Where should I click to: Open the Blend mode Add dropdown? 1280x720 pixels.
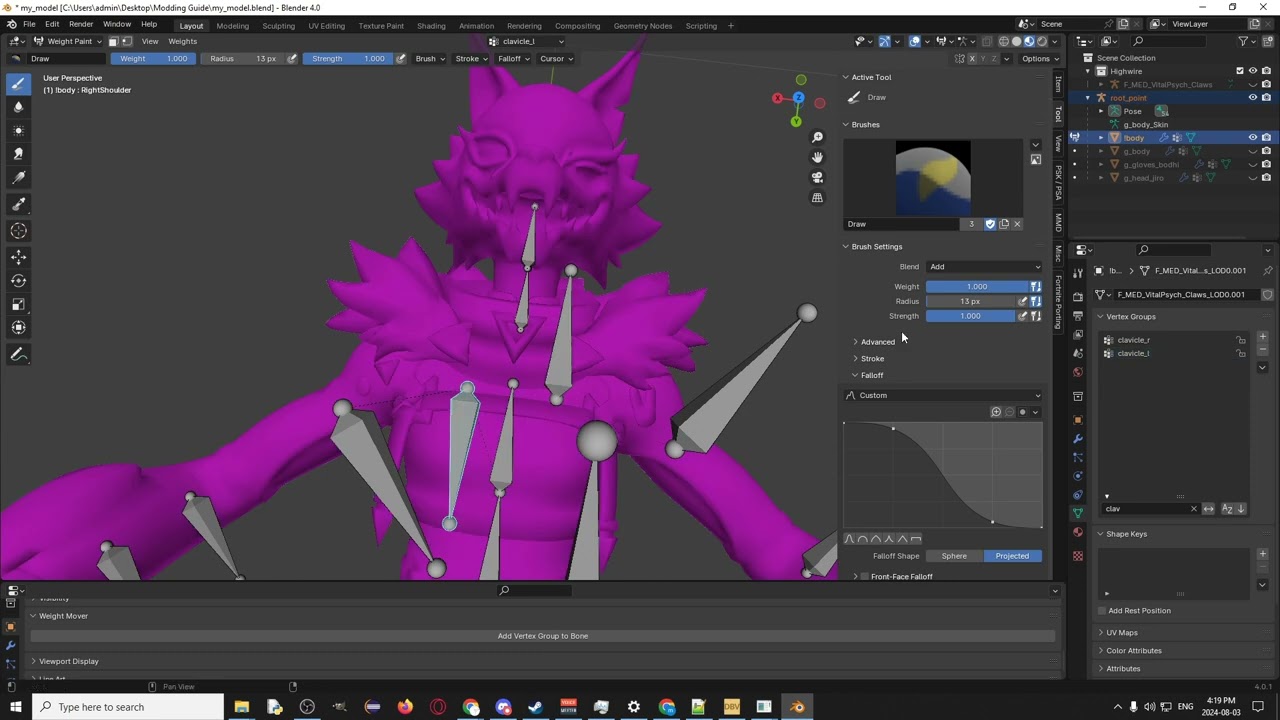pos(984,267)
